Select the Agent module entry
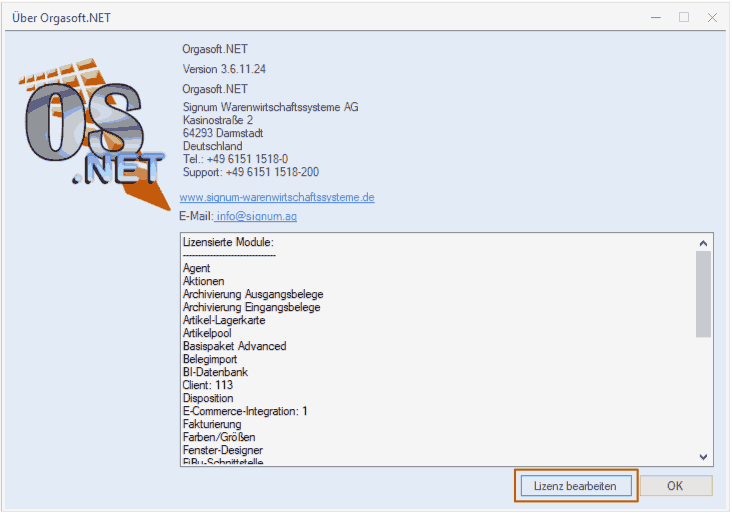 [x=197, y=269]
